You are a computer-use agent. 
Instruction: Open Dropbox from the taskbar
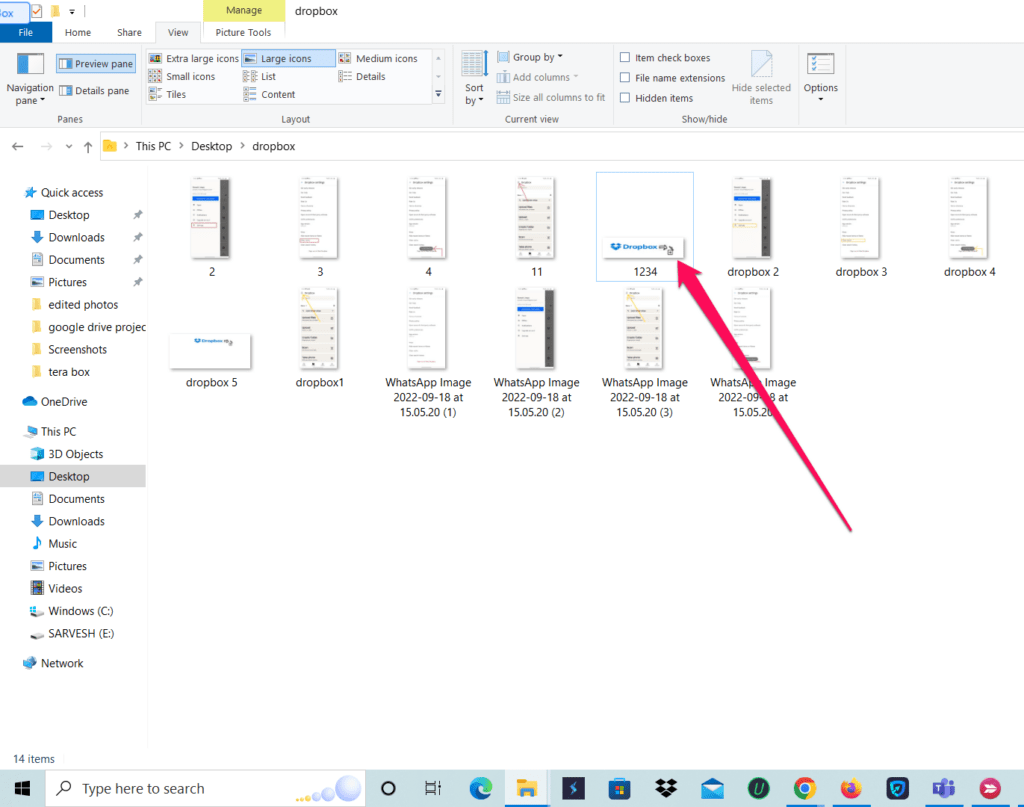pos(666,789)
